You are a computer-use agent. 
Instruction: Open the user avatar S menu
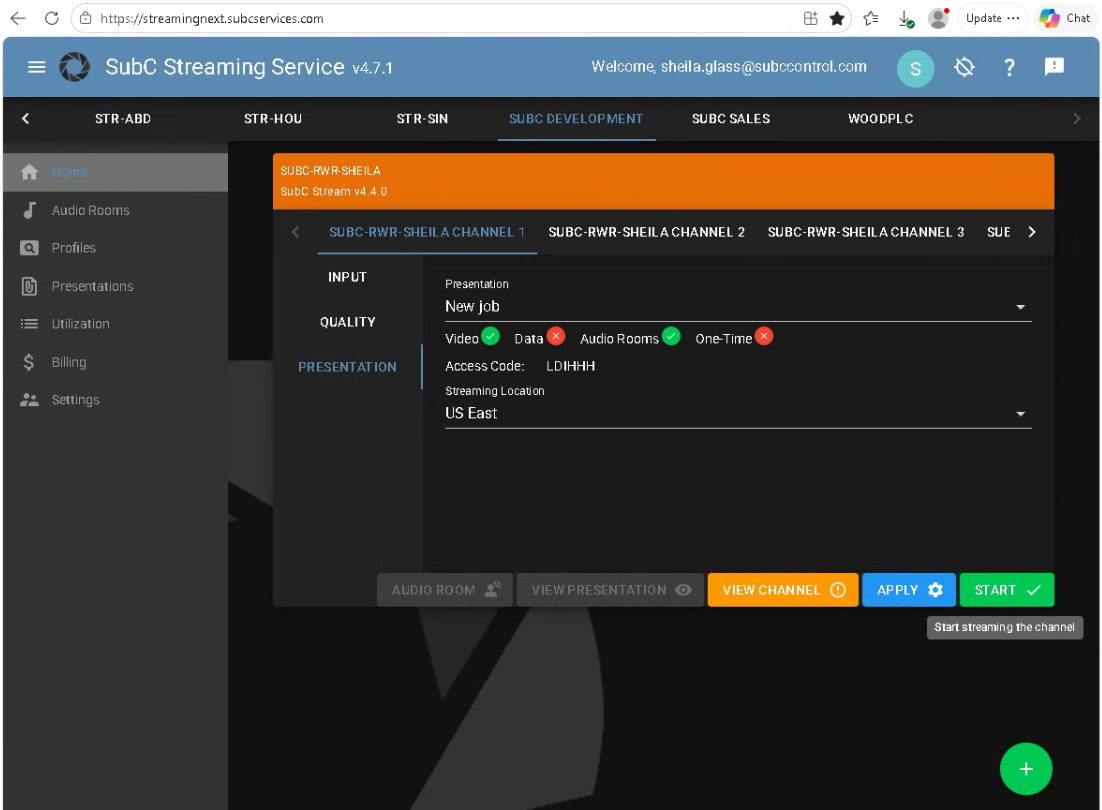[x=915, y=68]
